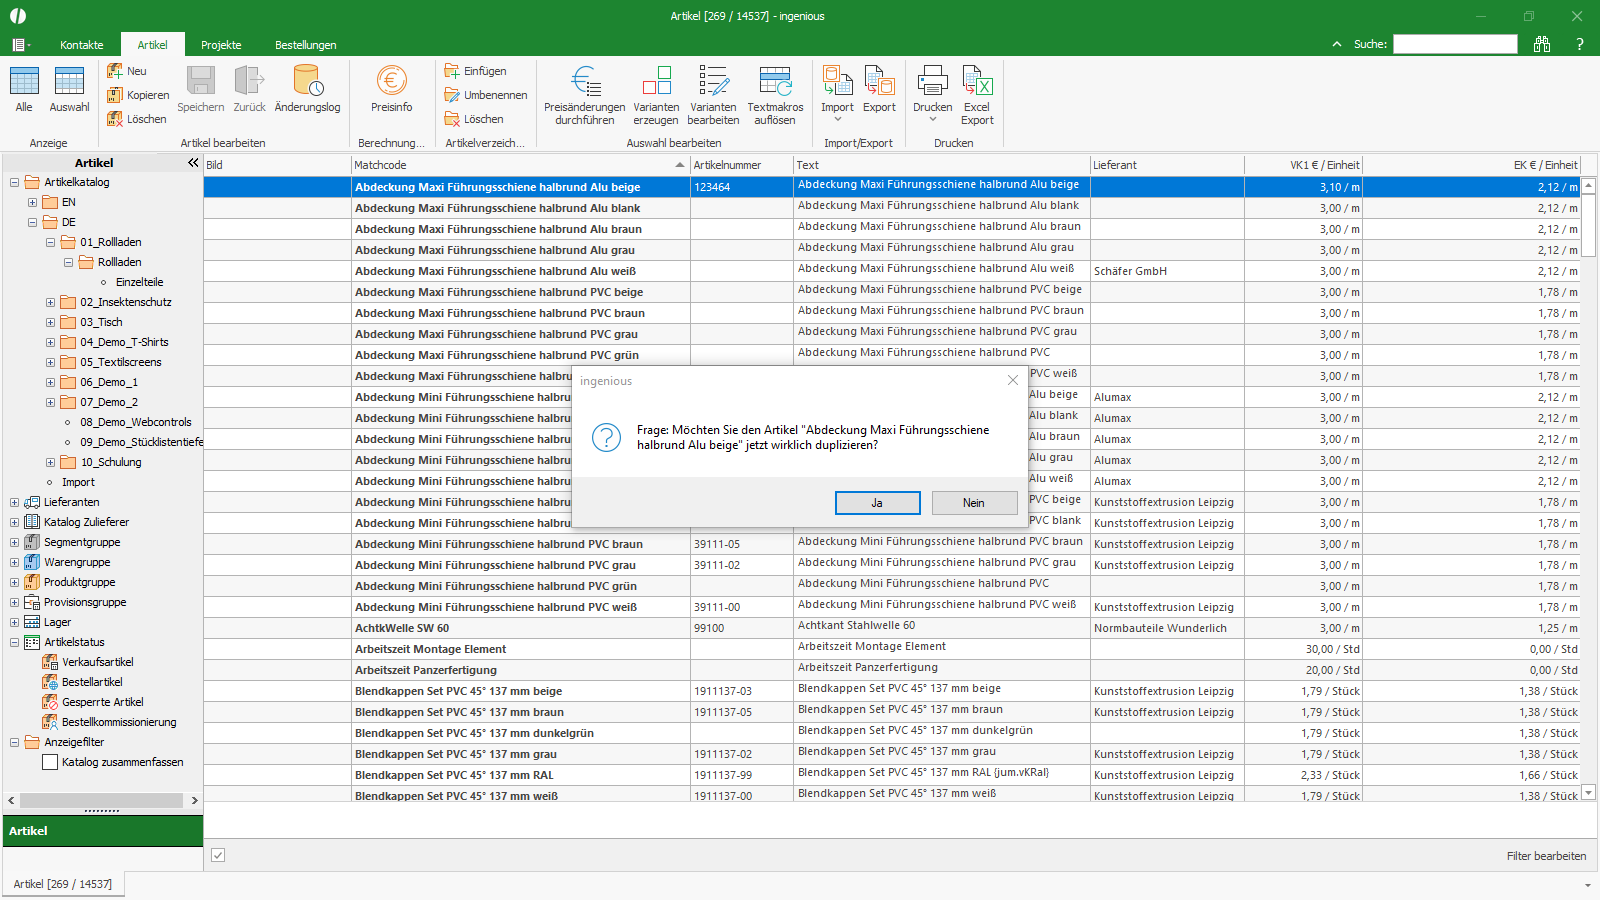Confirm duplication with Ja button
Screen dimensions: 1600x900
coord(878,503)
